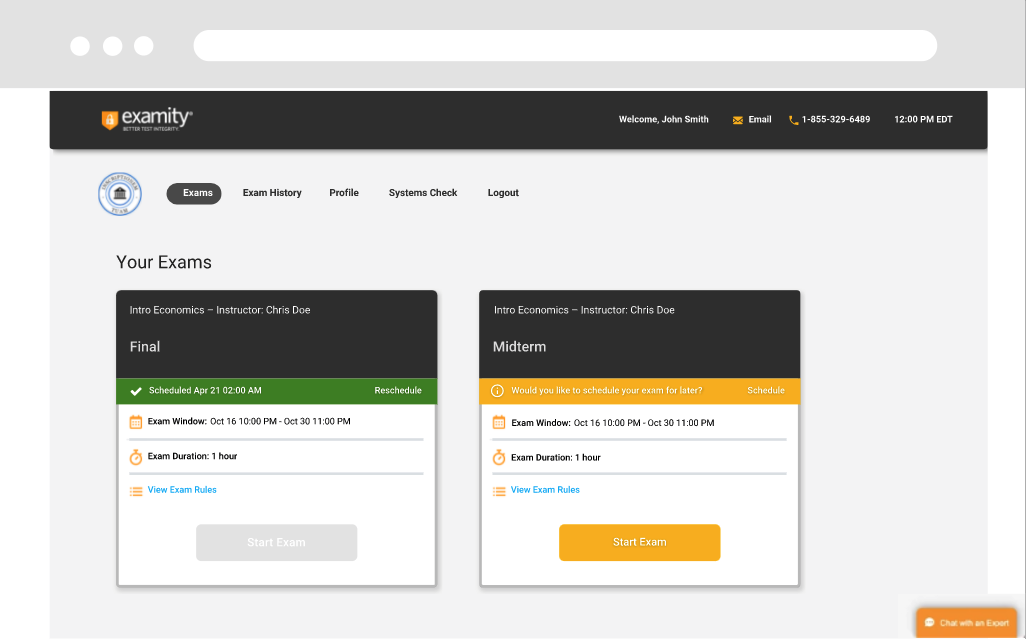The width and height of the screenshot is (1026, 639).
Task: Click Reschedule on the Final exam banner
Action: pyautogui.click(x=398, y=390)
